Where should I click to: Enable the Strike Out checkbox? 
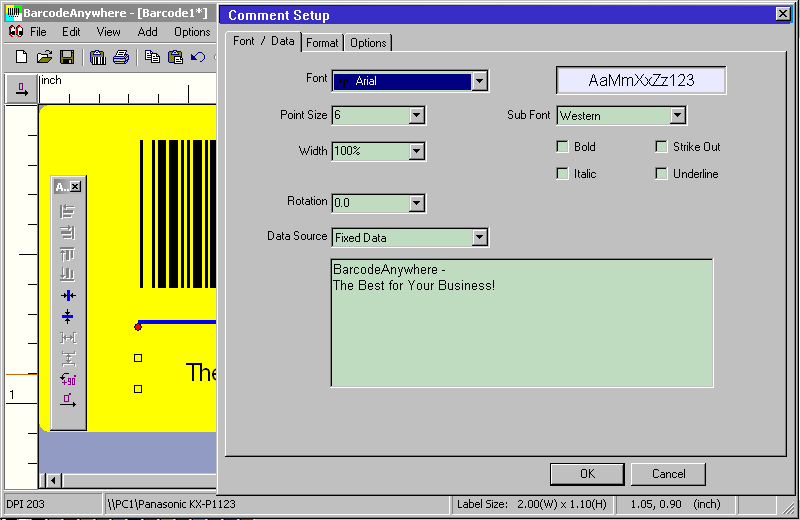(x=661, y=147)
